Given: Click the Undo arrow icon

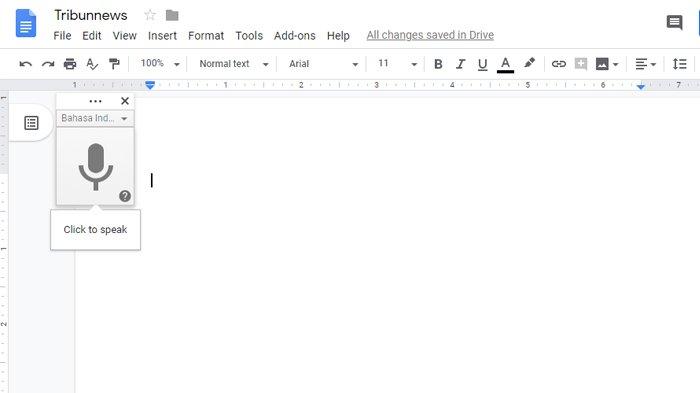Looking at the screenshot, I should click(x=25, y=64).
